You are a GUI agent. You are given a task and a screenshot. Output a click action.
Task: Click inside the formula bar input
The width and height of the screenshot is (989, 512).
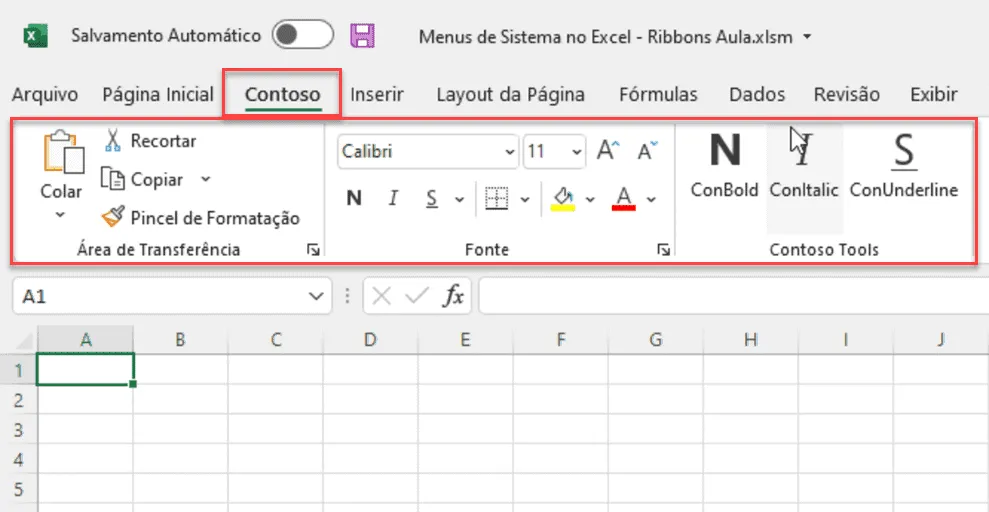point(734,296)
